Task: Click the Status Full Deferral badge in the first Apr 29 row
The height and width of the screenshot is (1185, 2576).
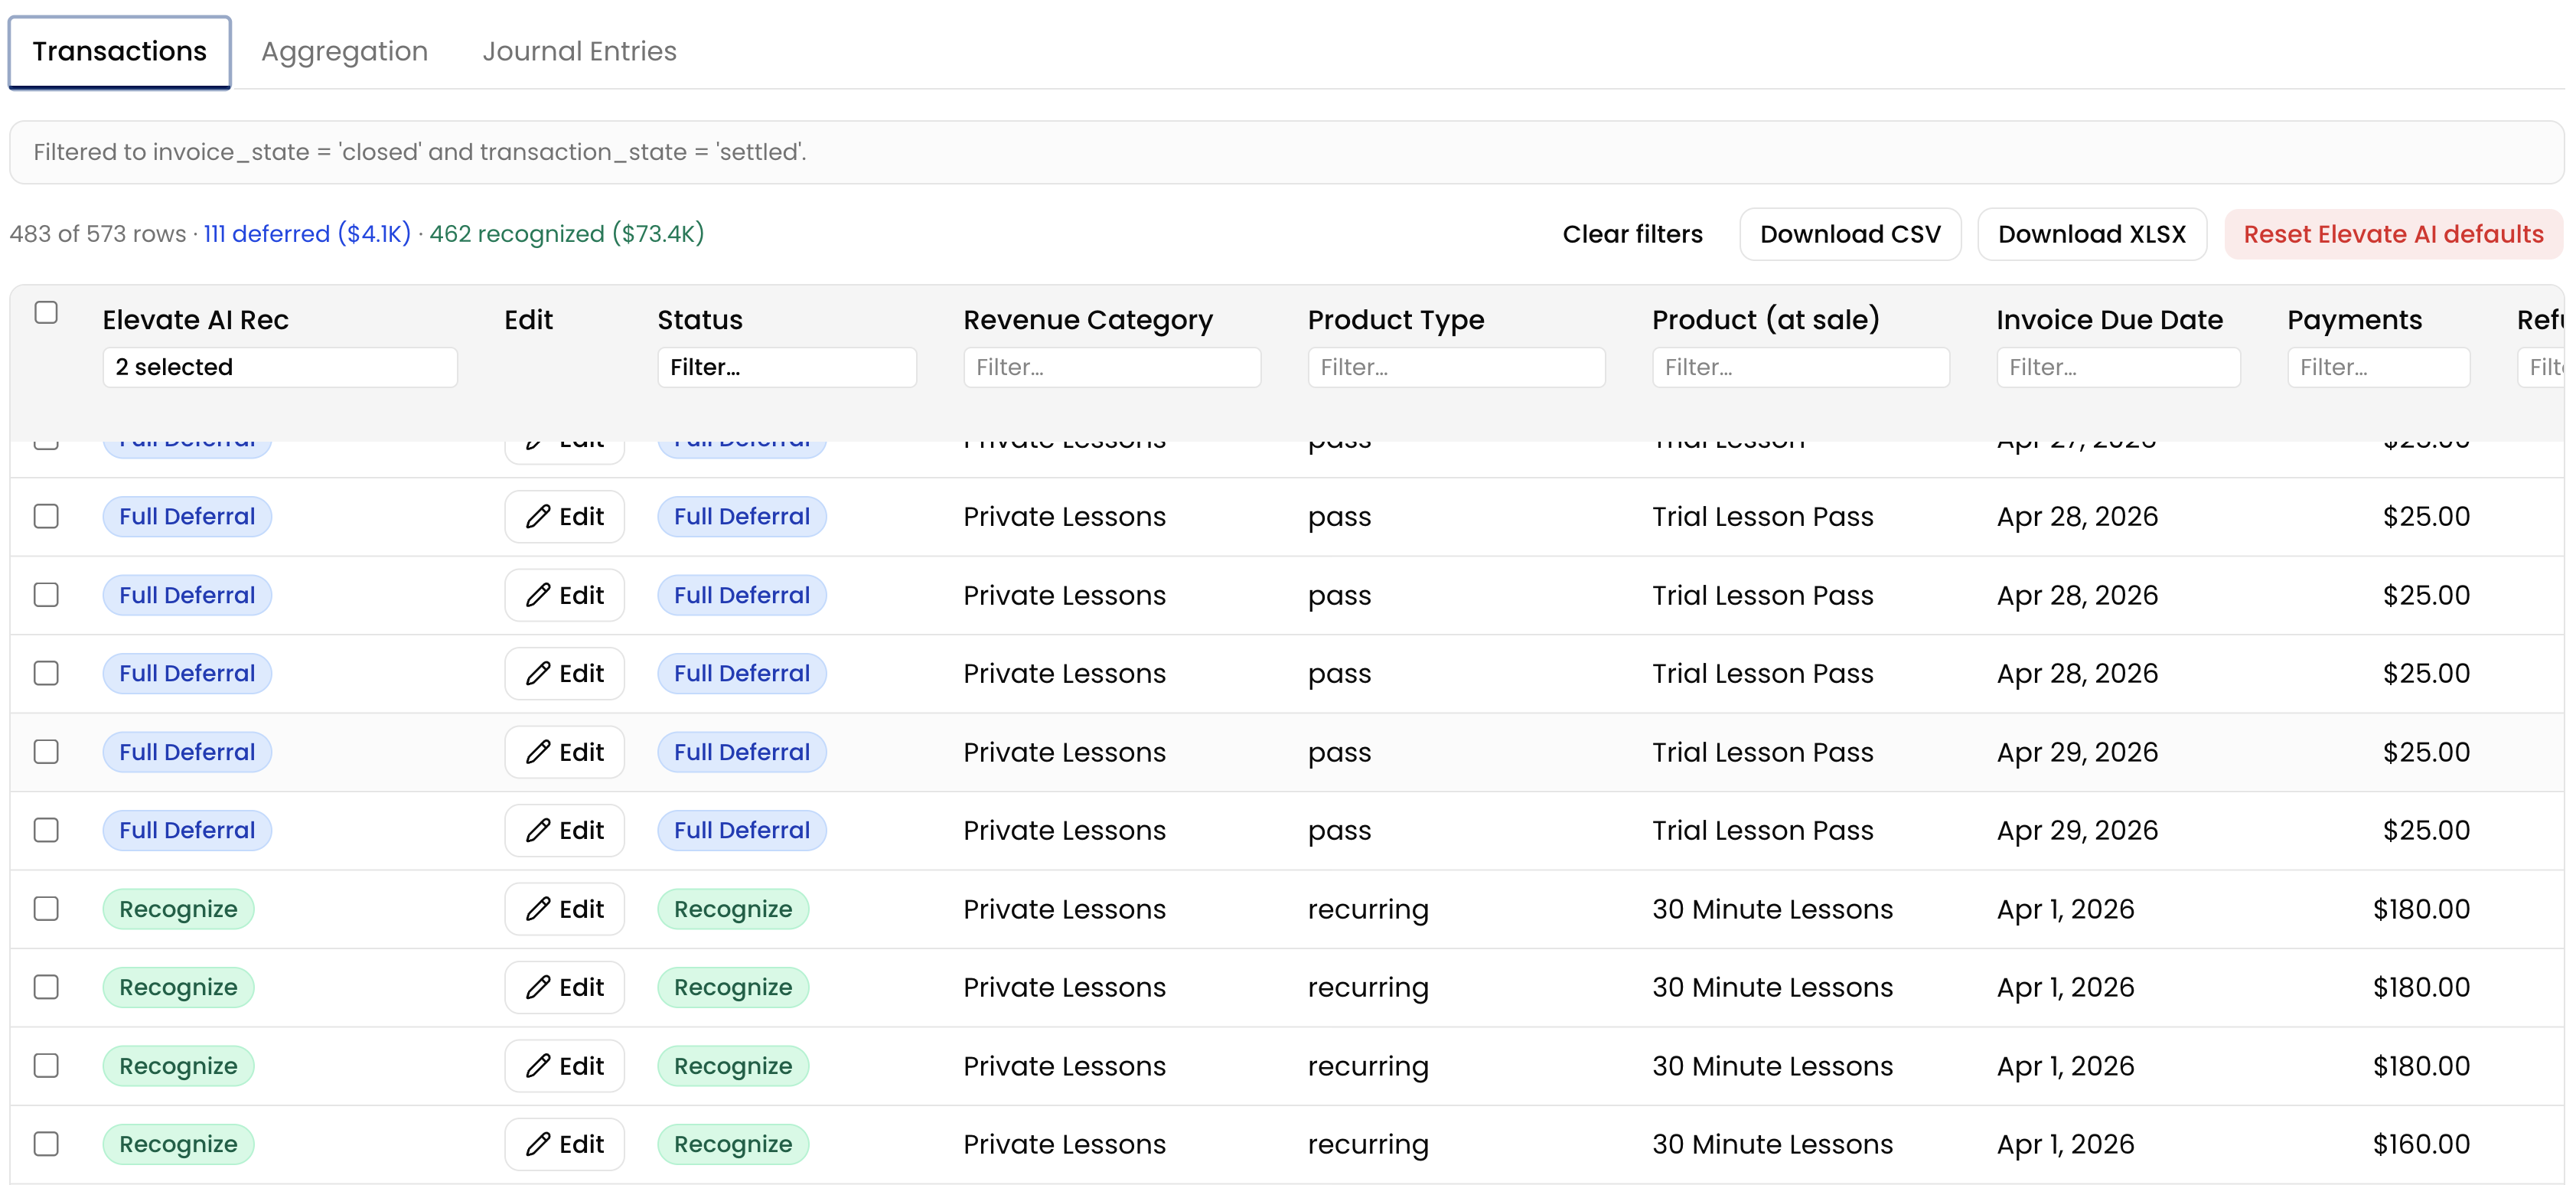Action: click(742, 752)
